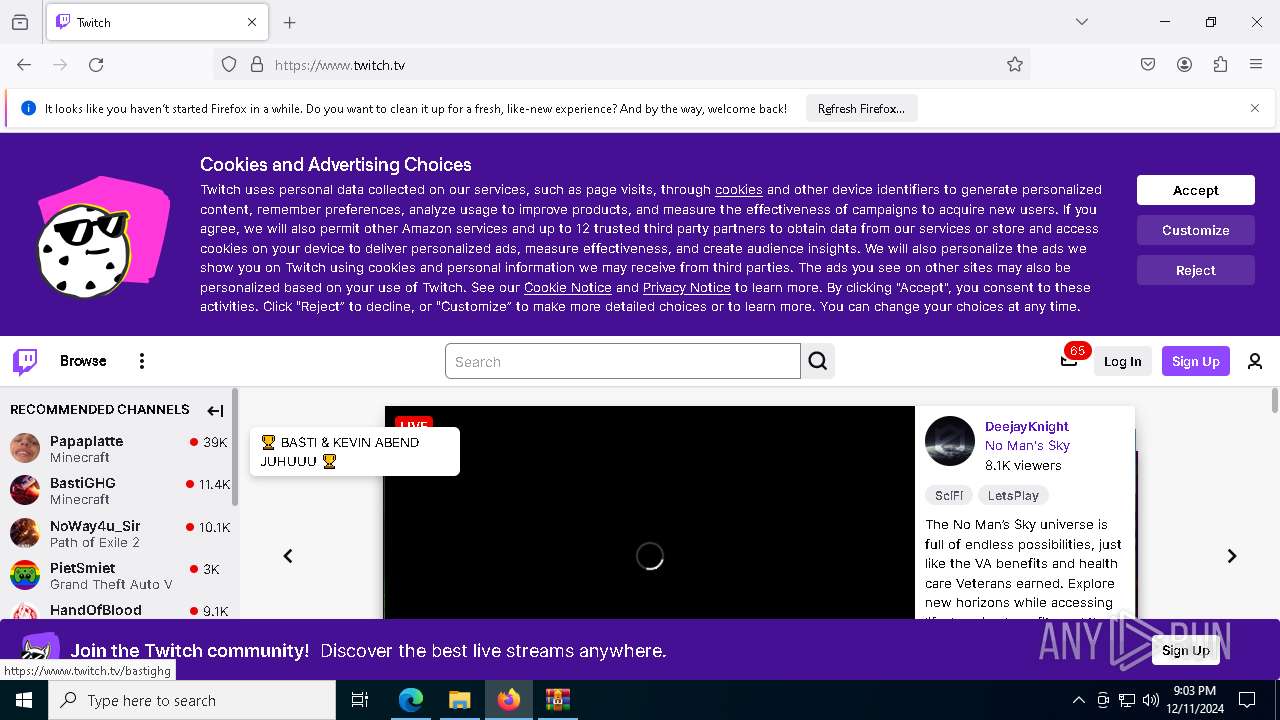Viewport: 1280px width, 720px height.
Task: Click the magnifier search button
Action: (x=818, y=361)
